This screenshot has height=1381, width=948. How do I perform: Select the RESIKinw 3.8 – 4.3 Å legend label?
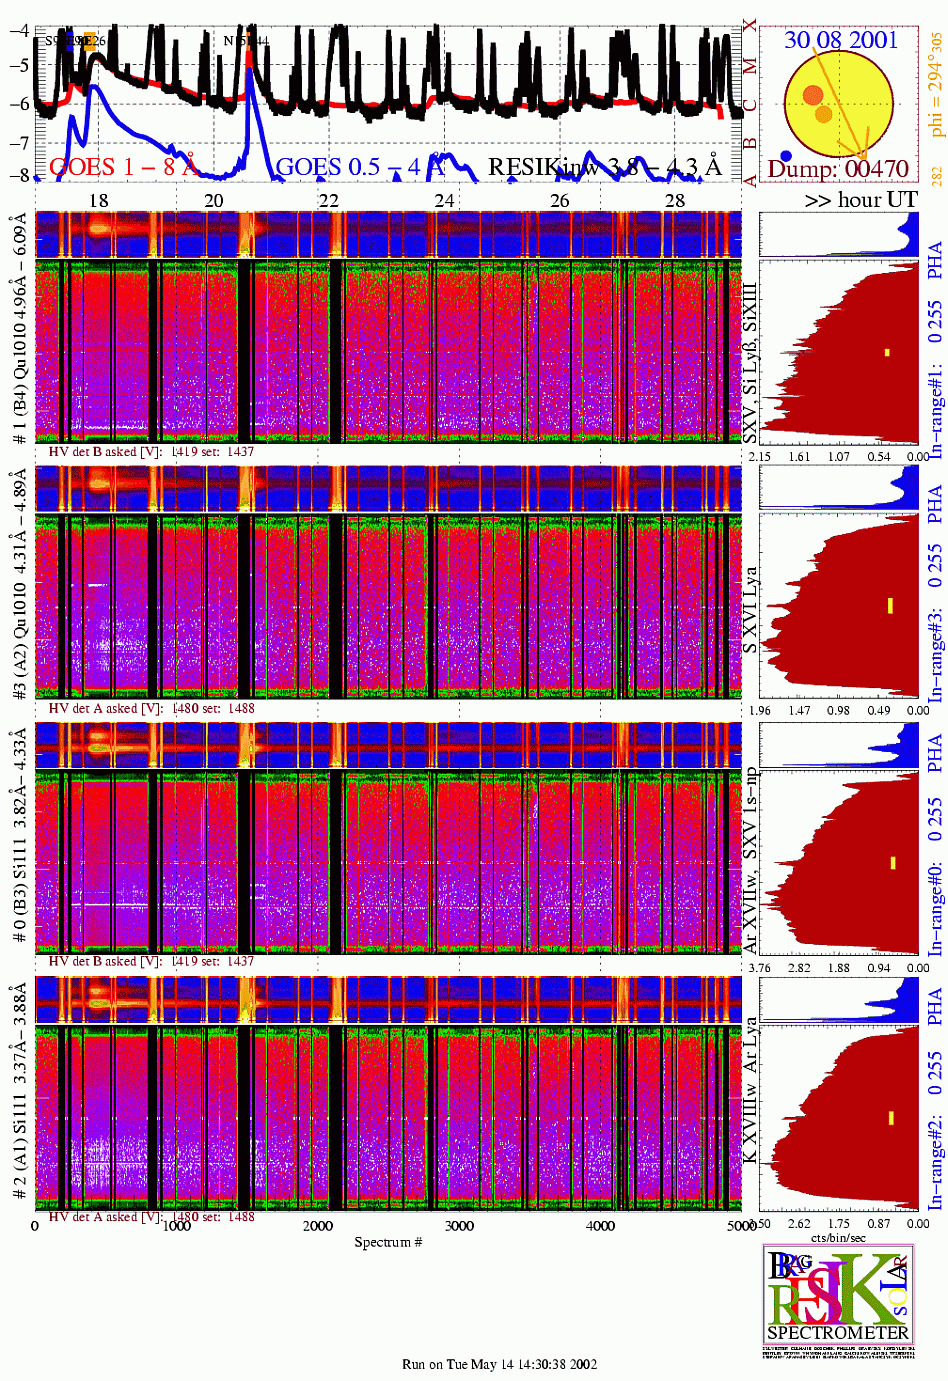point(604,167)
